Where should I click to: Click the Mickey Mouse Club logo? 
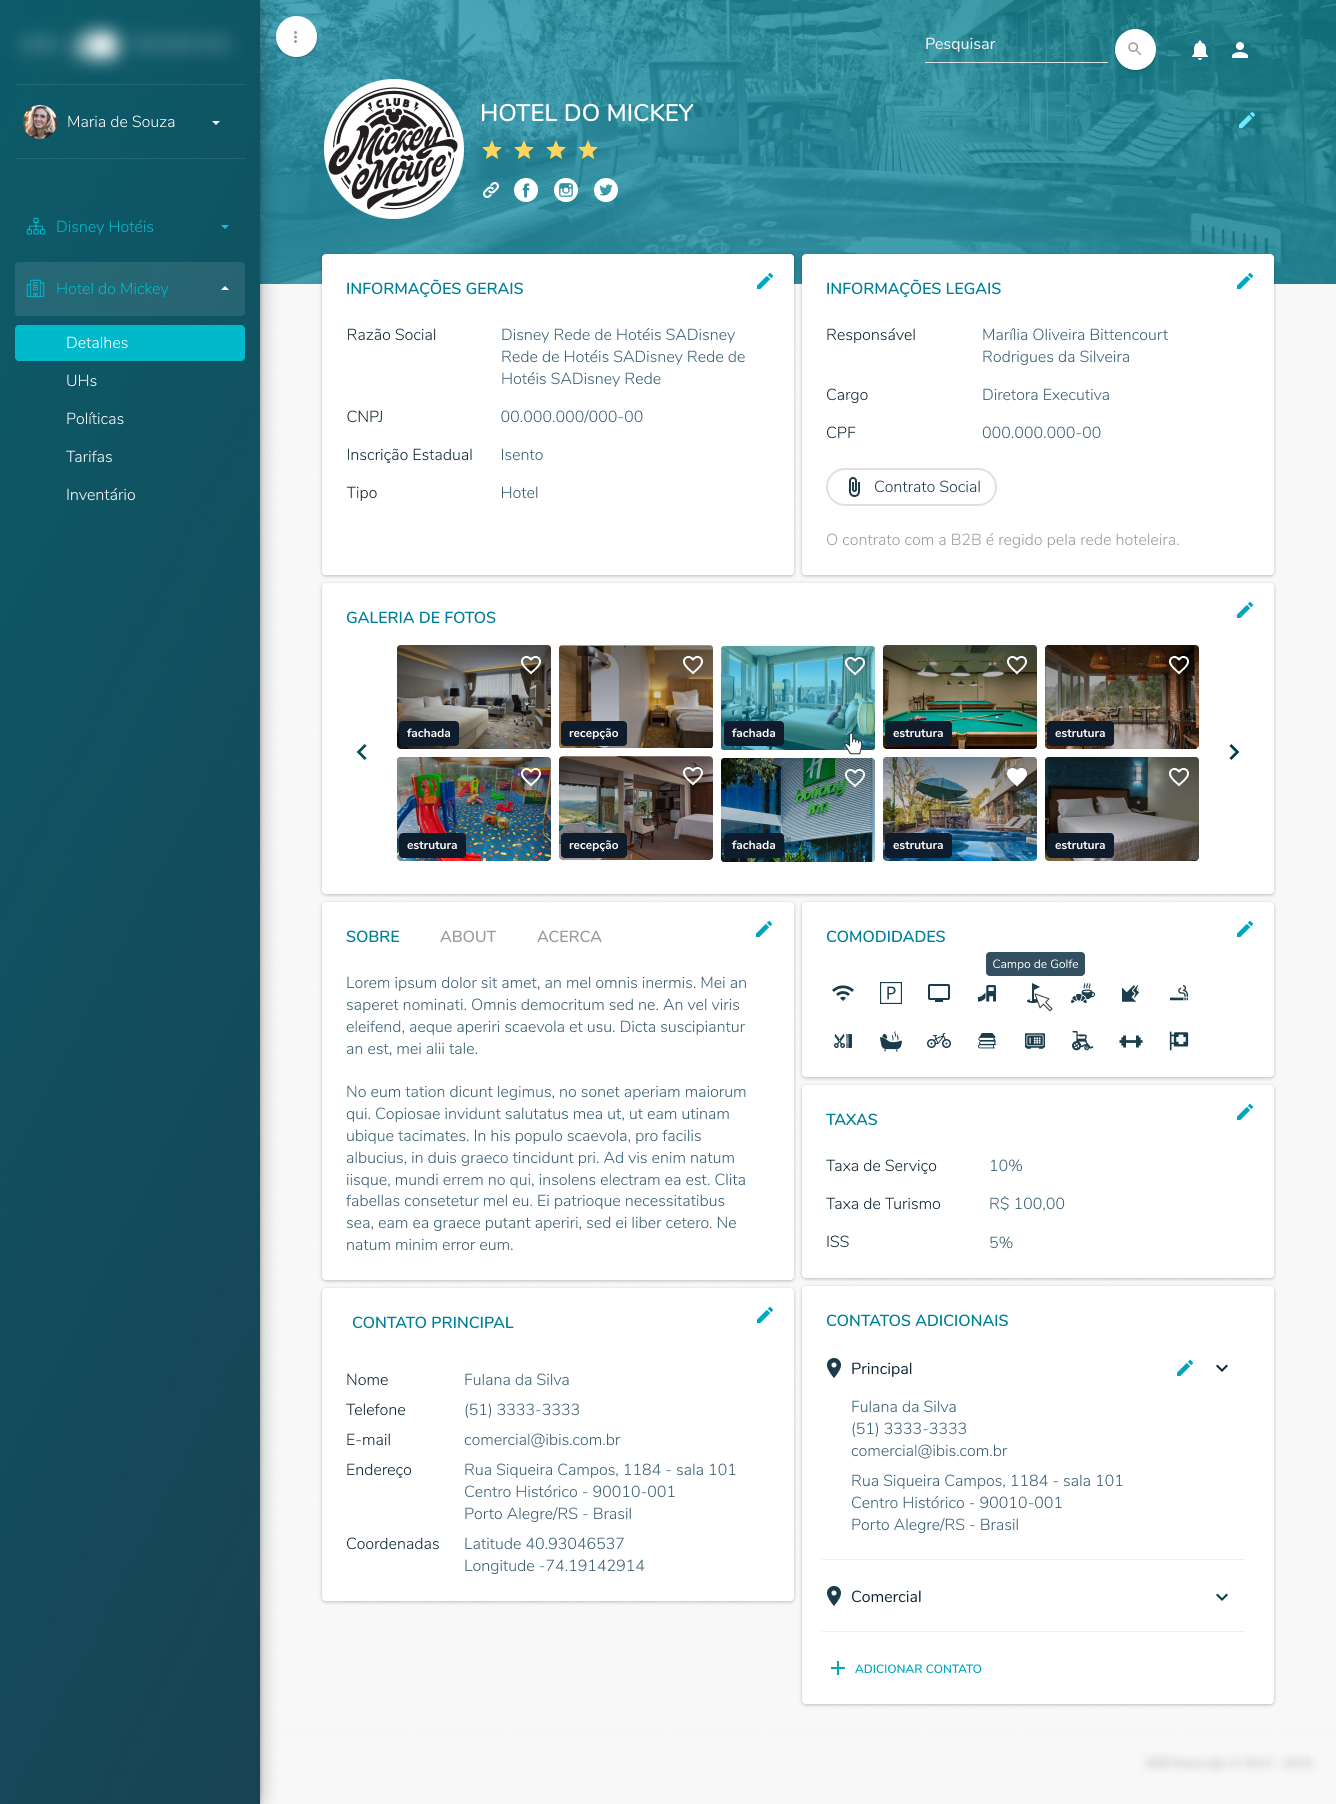pyautogui.click(x=394, y=149)
